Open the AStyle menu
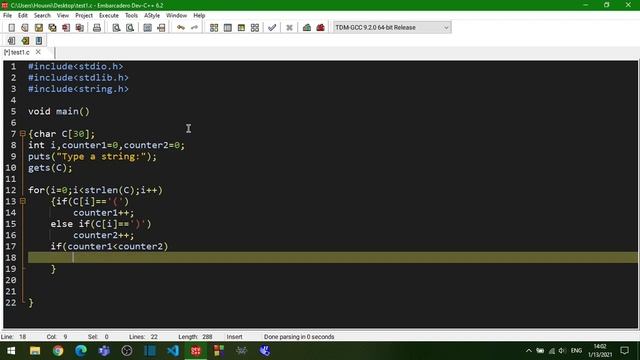 pos(152,16)
